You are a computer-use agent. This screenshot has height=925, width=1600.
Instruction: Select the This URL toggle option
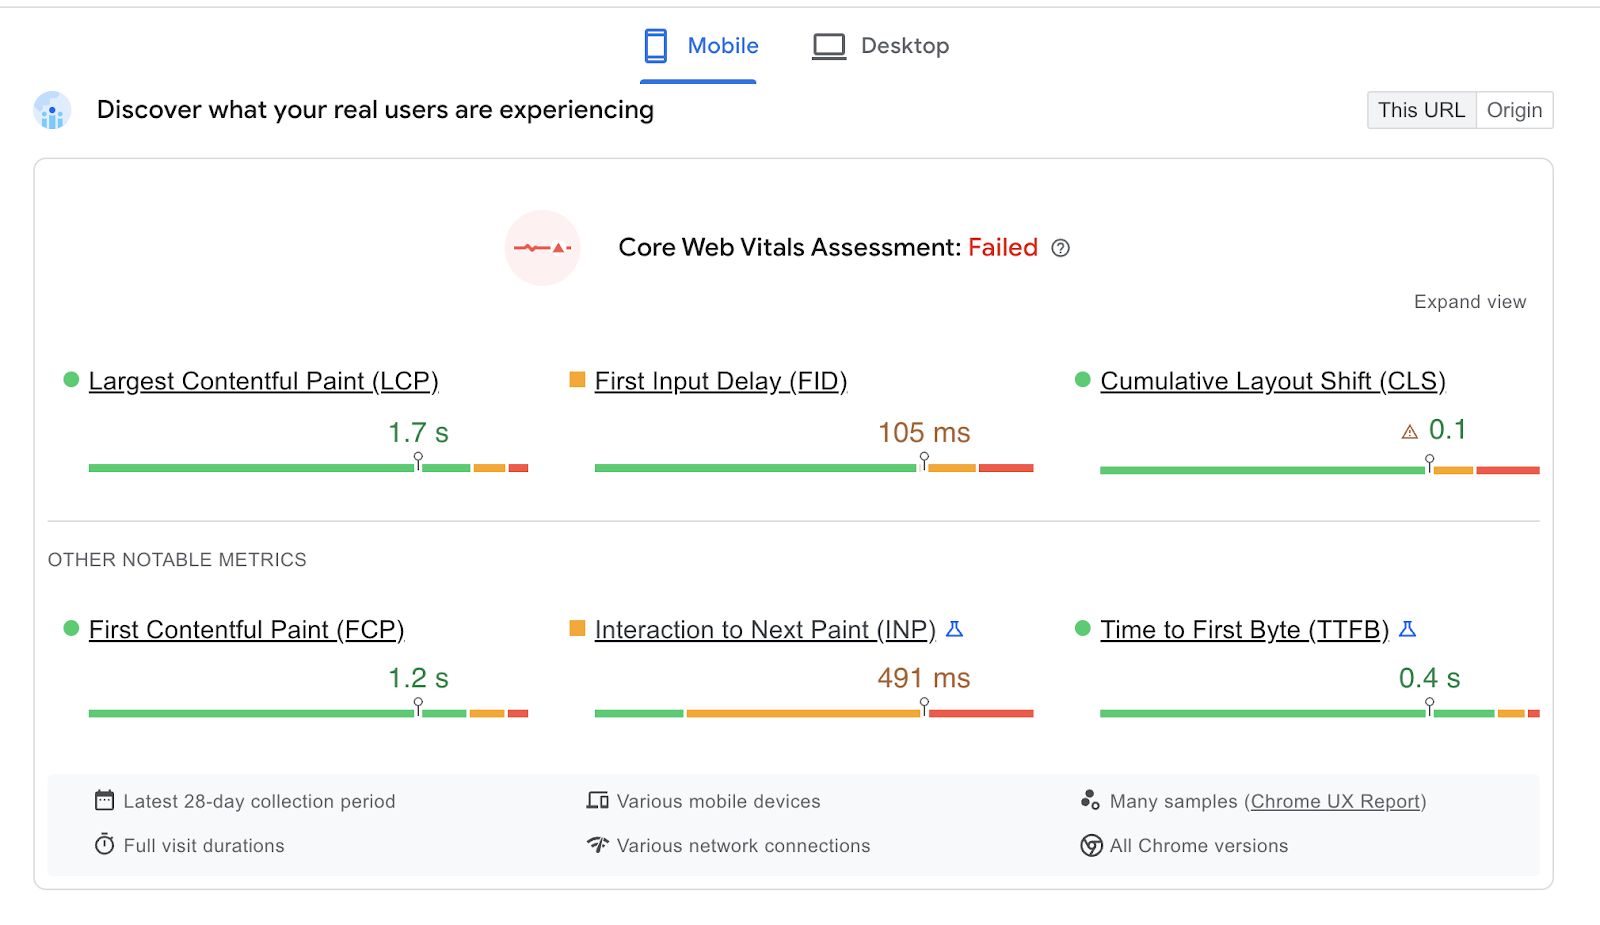1421,110
